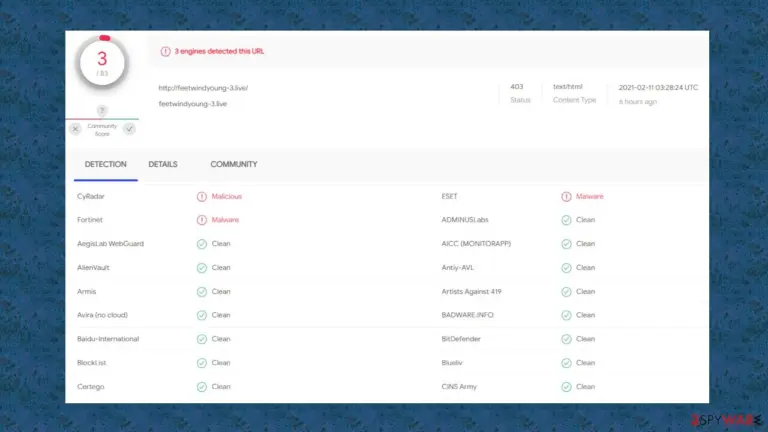Click the Antiy-AVL clean checkmark icon
768x432 pixels.
click(566, 268)
